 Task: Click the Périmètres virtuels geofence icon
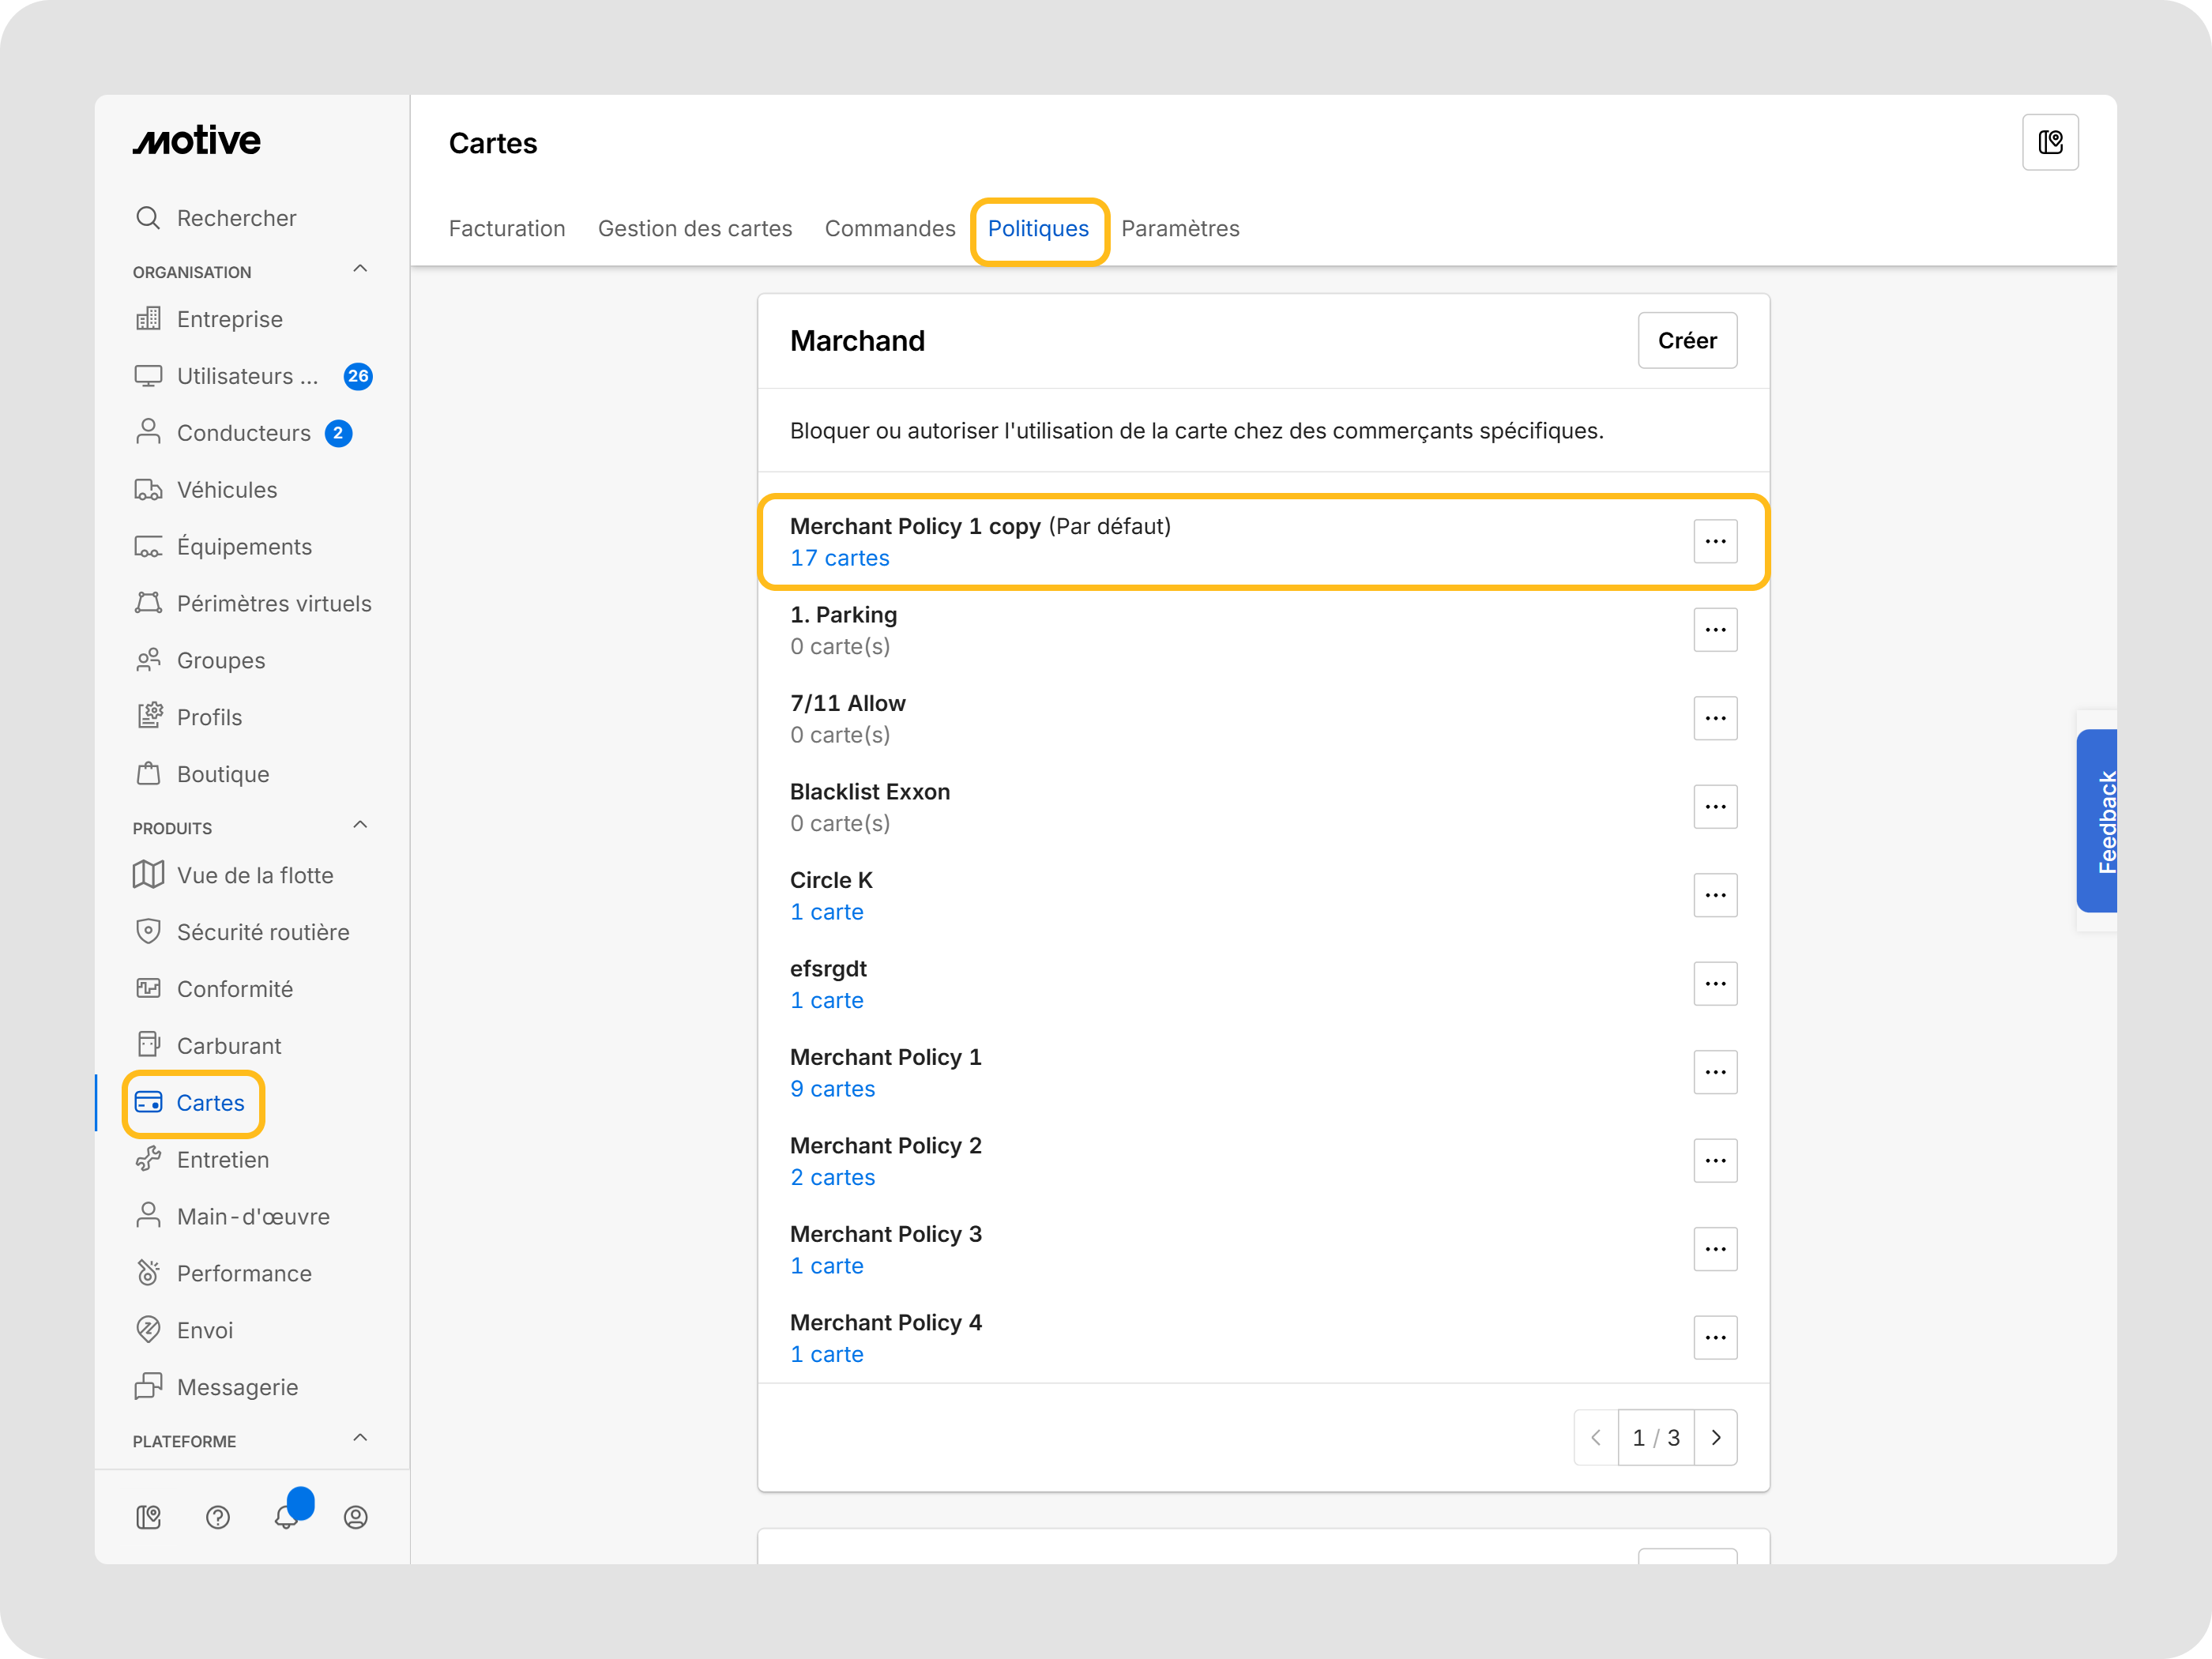[x=148, y=603]
